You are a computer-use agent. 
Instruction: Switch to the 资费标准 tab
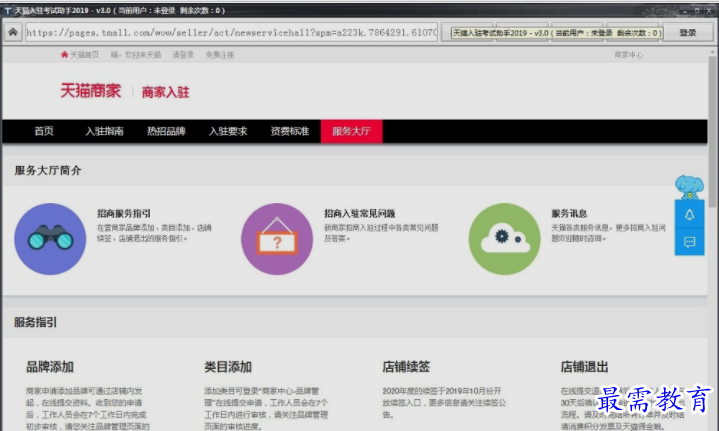pyautogui.click(x=290, y=131)
